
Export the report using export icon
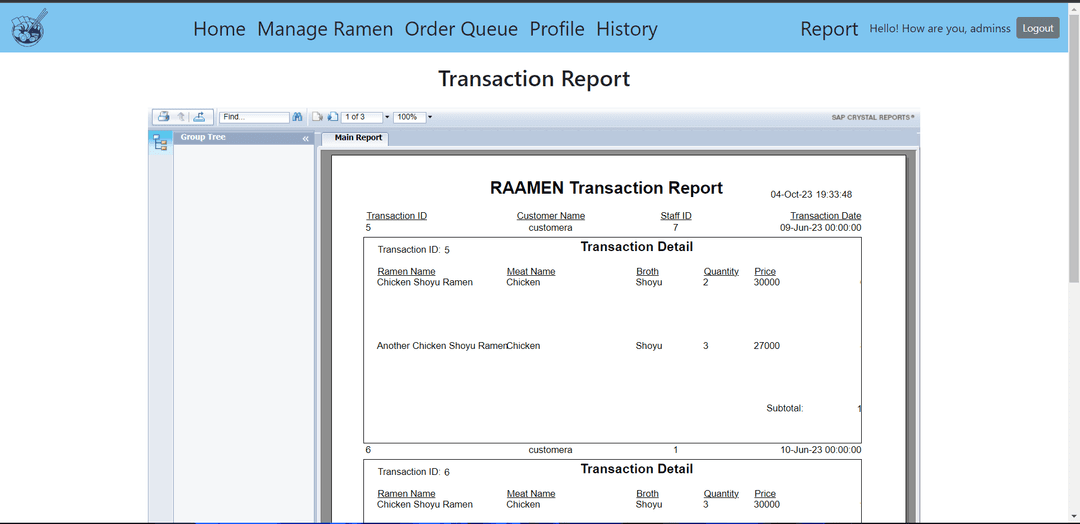199,116
